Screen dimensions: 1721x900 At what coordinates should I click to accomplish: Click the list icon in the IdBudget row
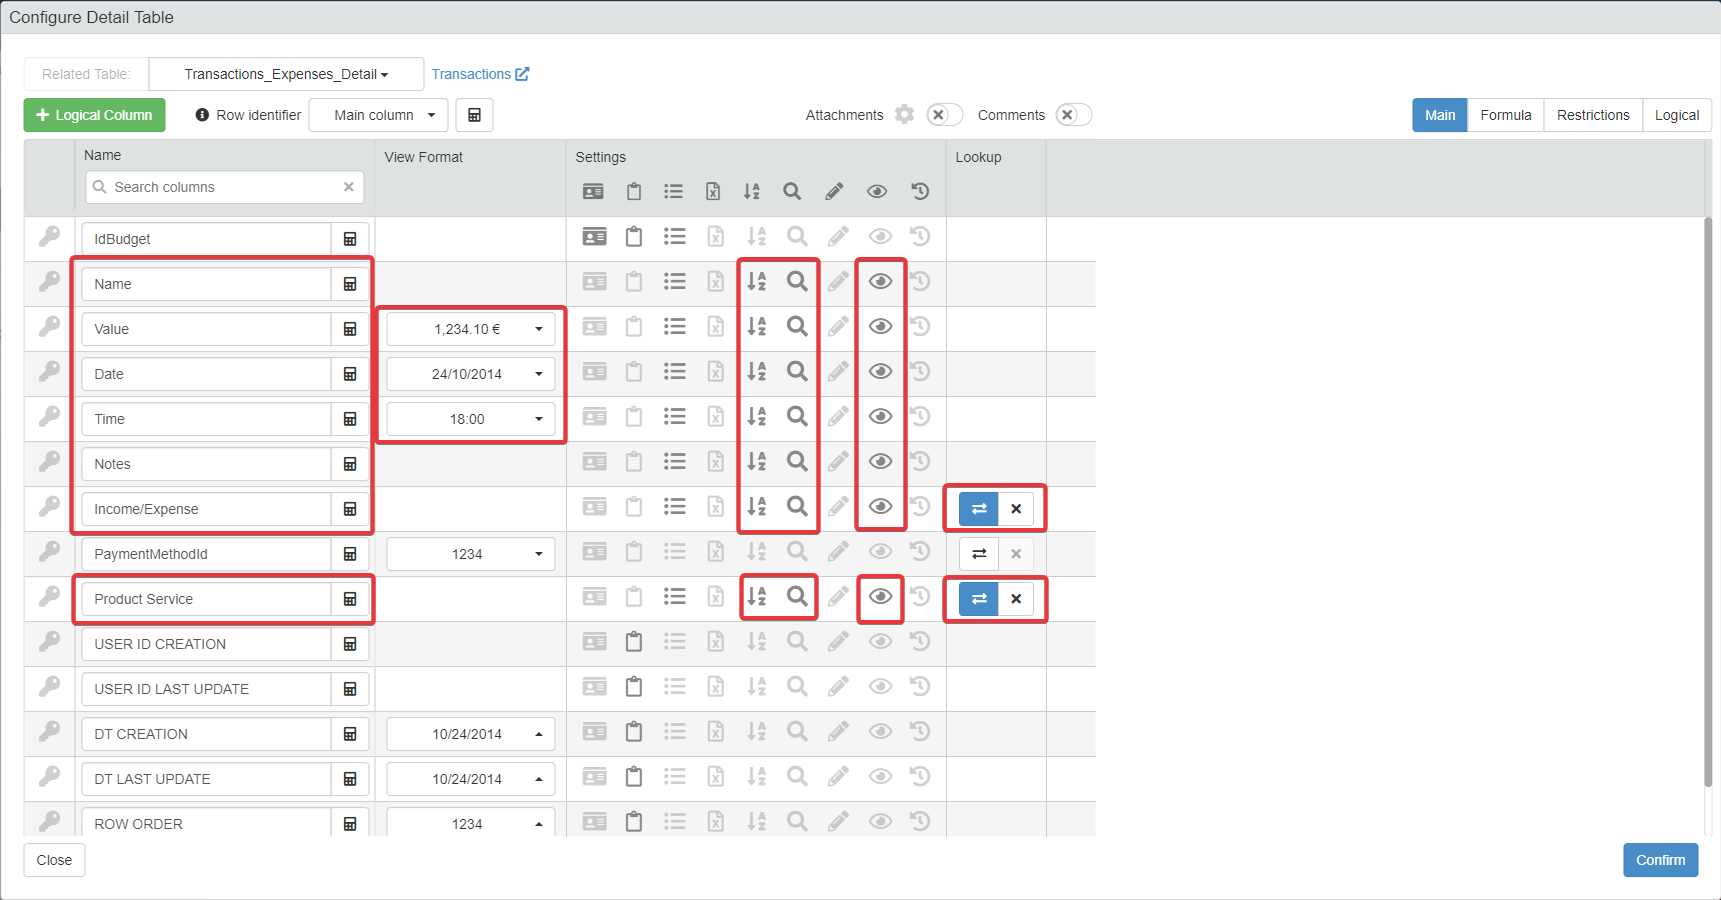675,237
